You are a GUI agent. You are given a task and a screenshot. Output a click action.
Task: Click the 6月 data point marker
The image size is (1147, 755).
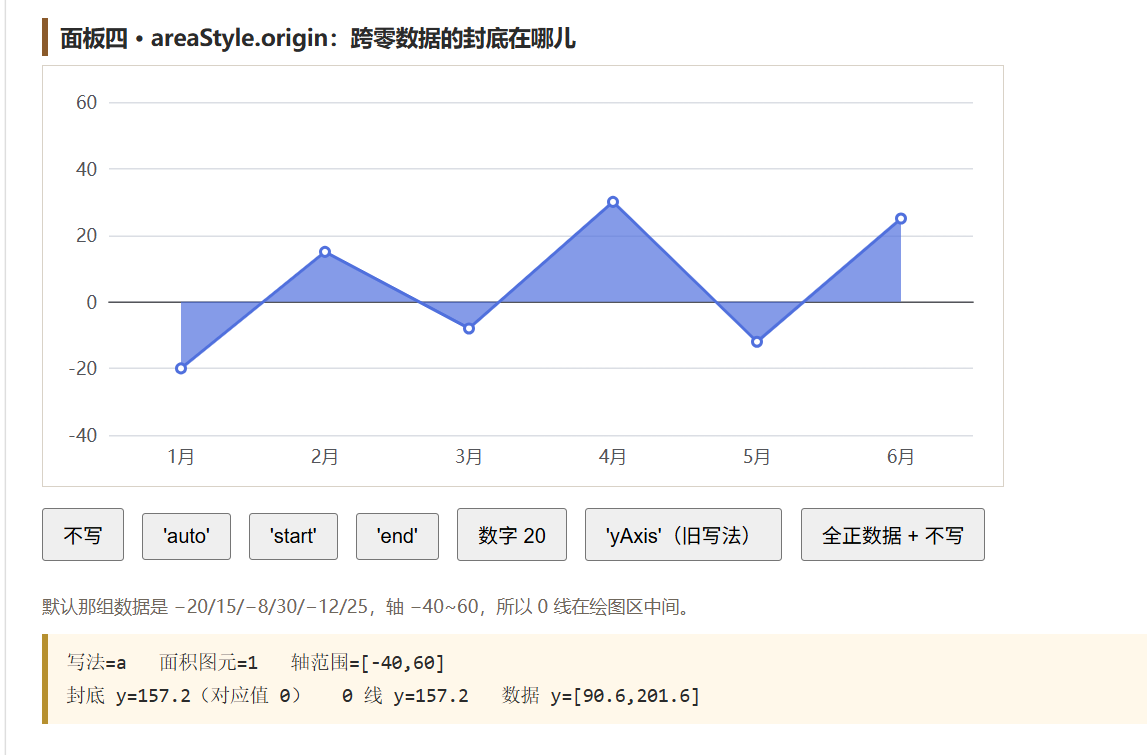pos(901,219)
